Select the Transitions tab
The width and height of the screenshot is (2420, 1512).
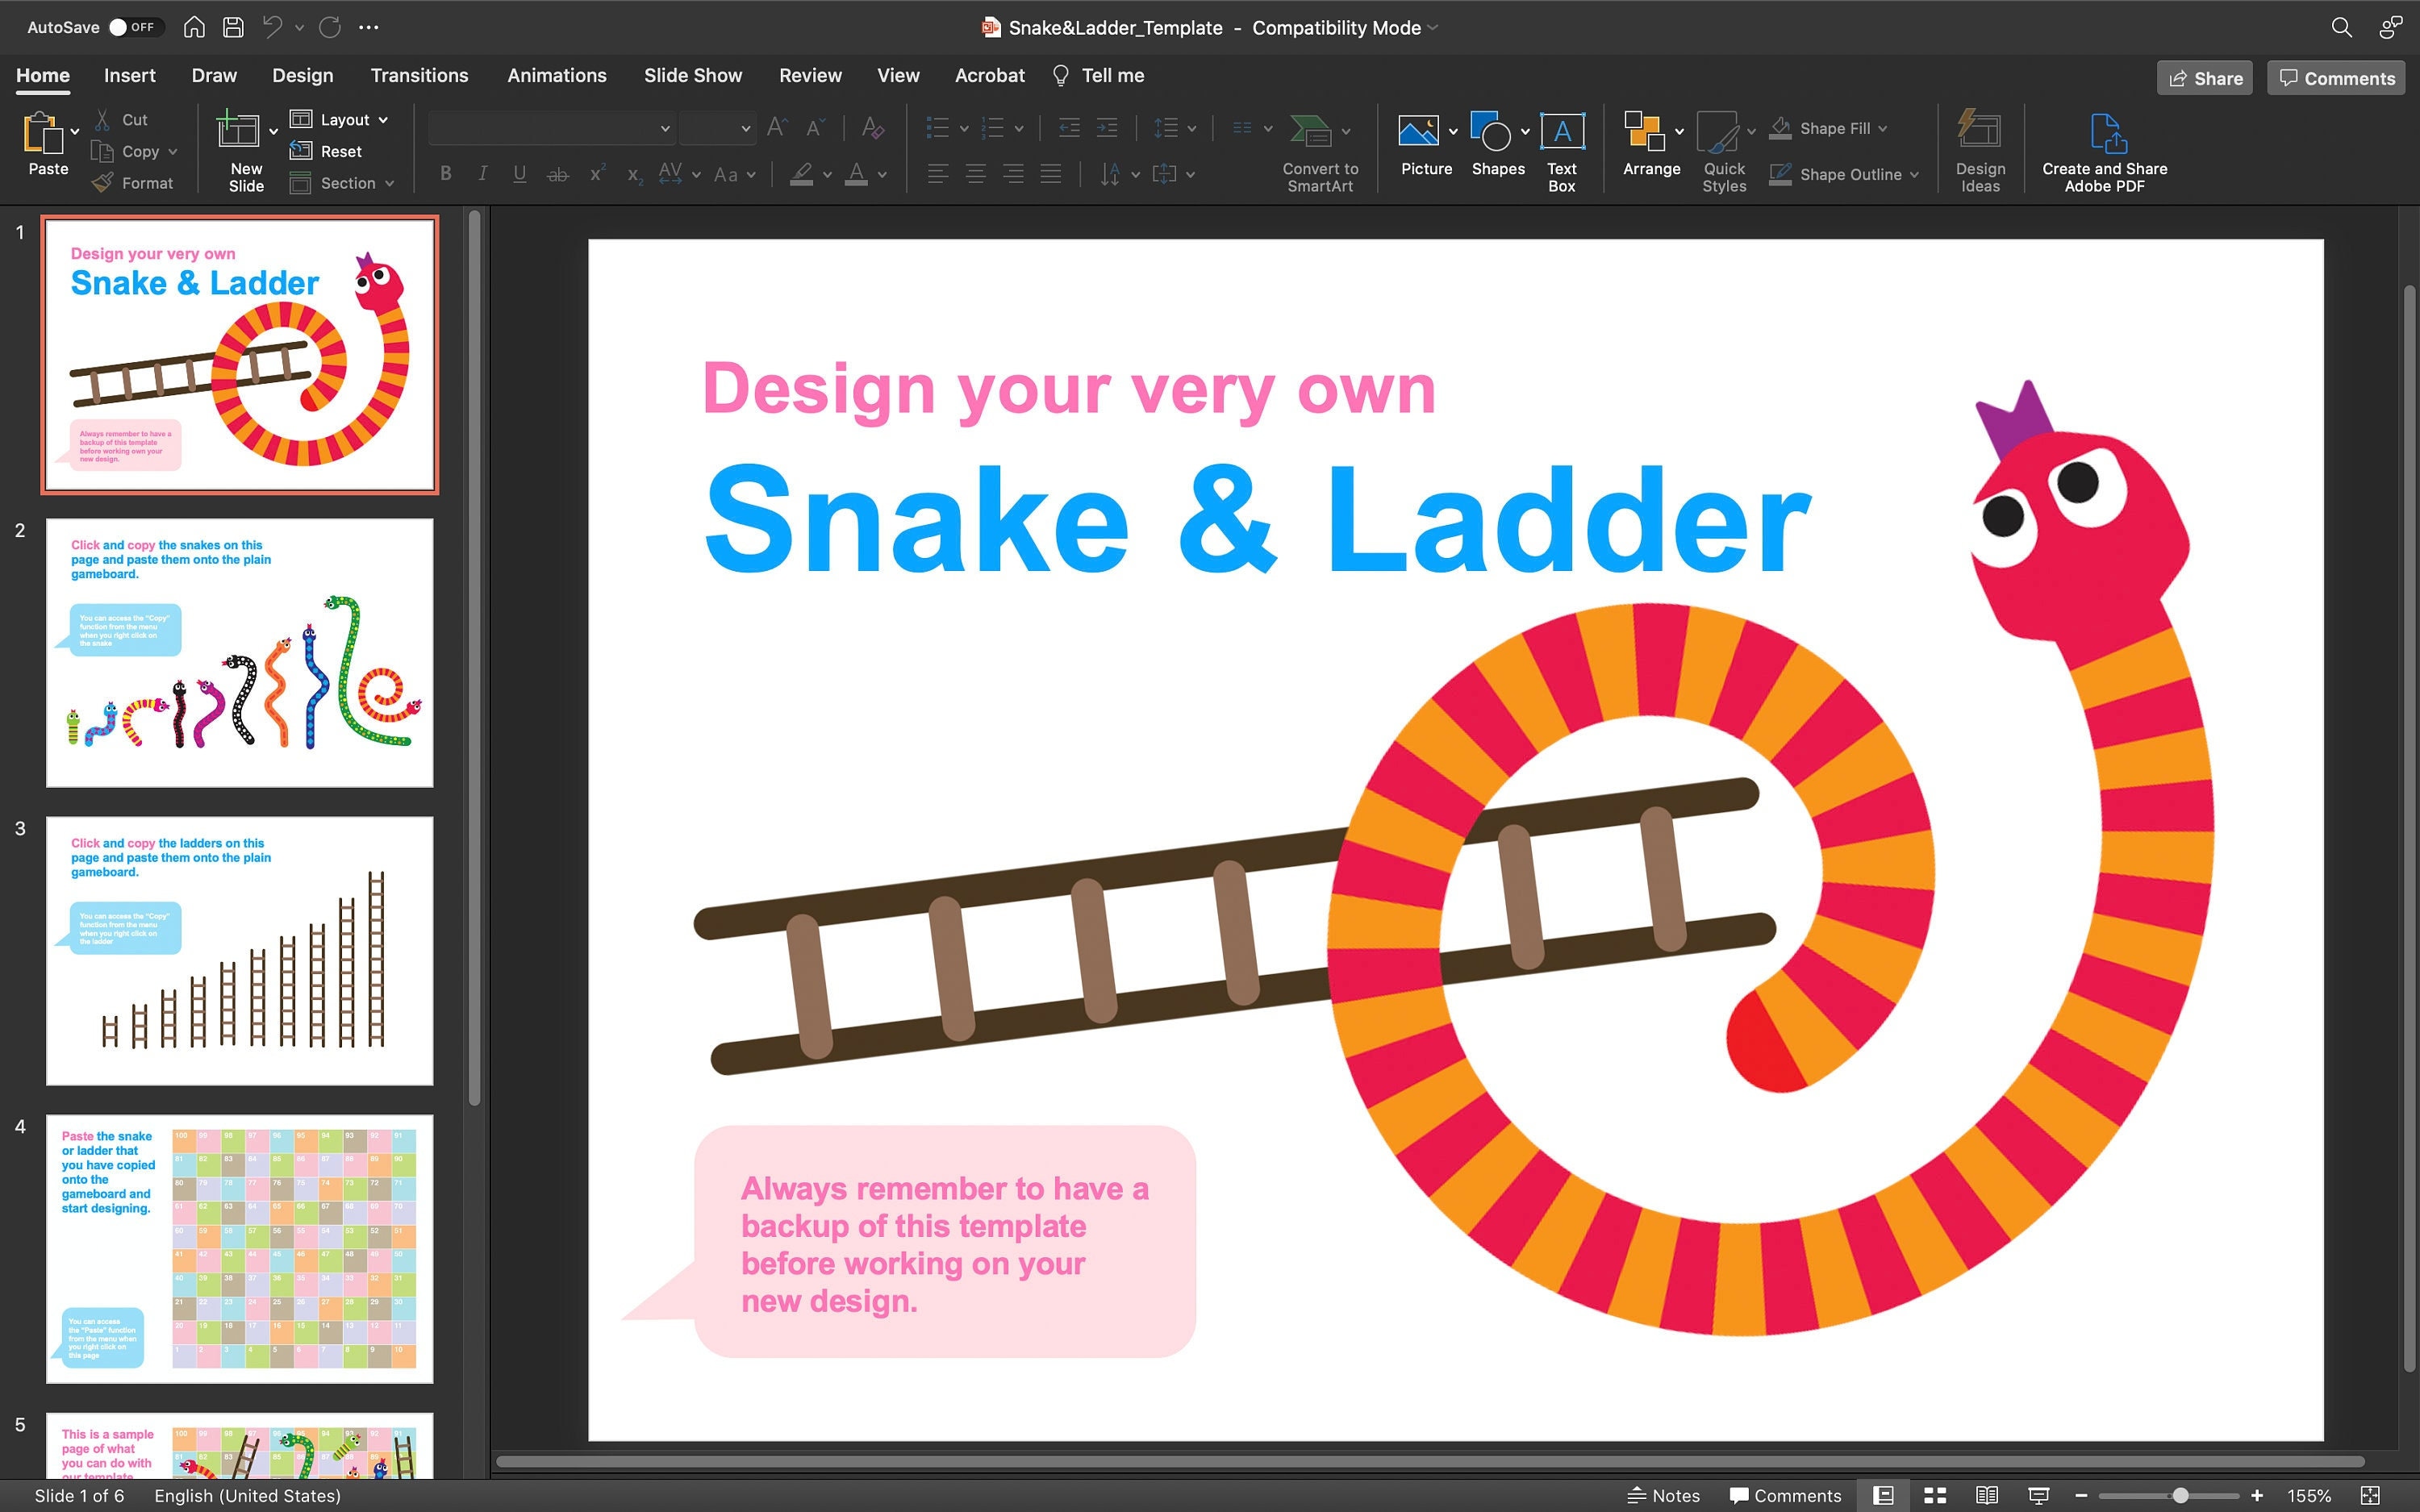pyautogui.click(x=419, y=75)
